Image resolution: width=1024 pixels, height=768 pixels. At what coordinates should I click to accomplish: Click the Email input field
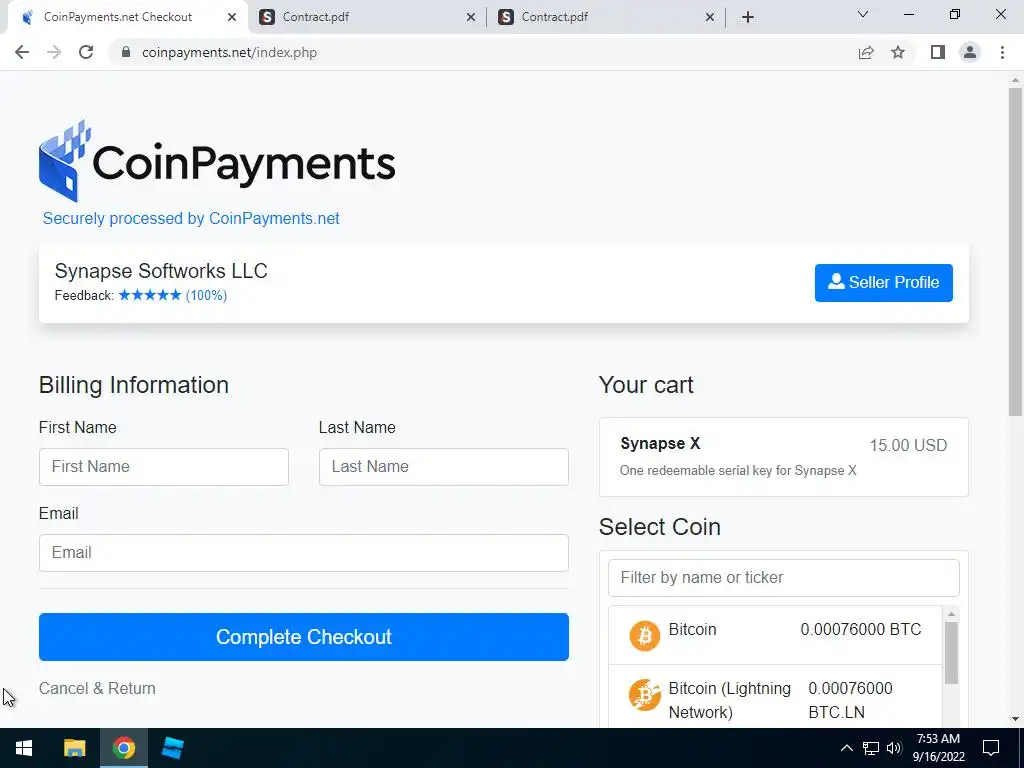[304, 552]
